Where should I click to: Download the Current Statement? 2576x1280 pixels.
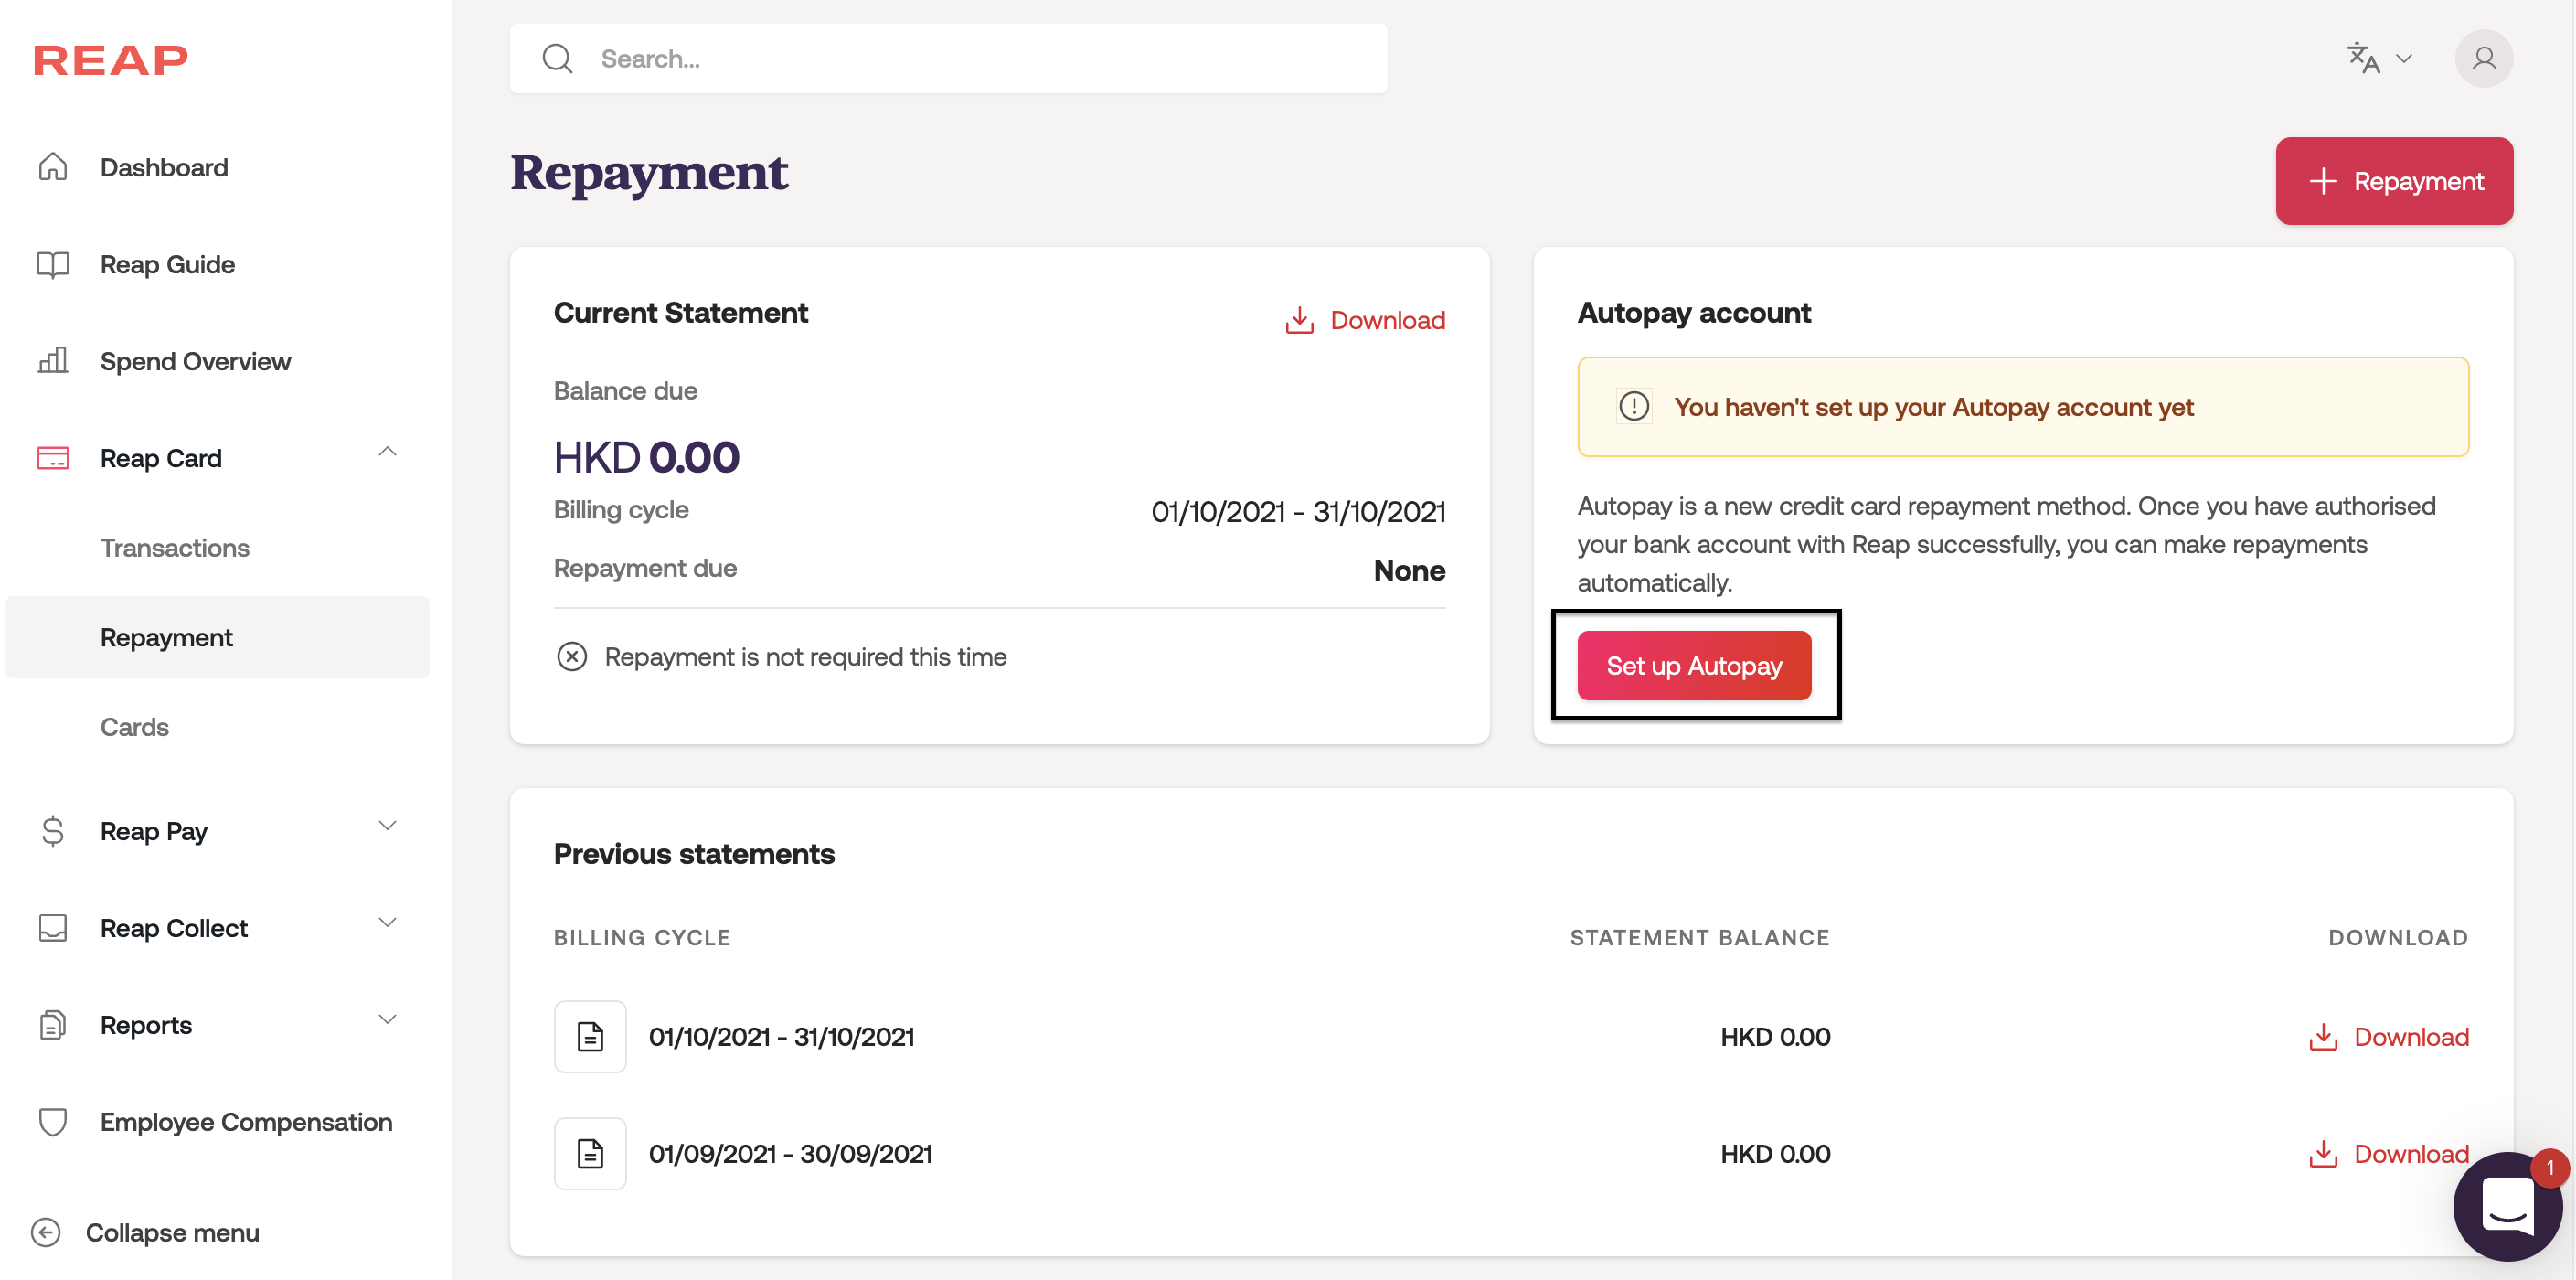coord(1365,320)
